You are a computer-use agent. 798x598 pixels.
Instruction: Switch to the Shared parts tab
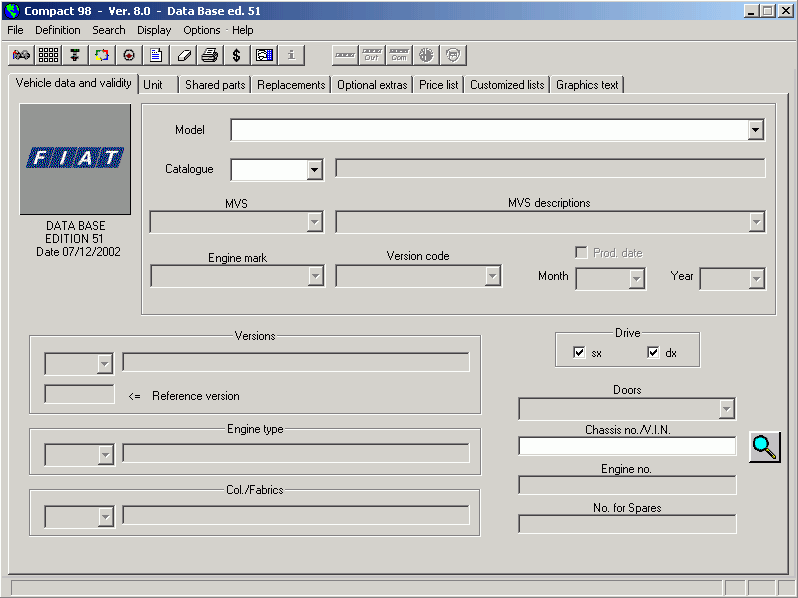click(x=215, y=85)
